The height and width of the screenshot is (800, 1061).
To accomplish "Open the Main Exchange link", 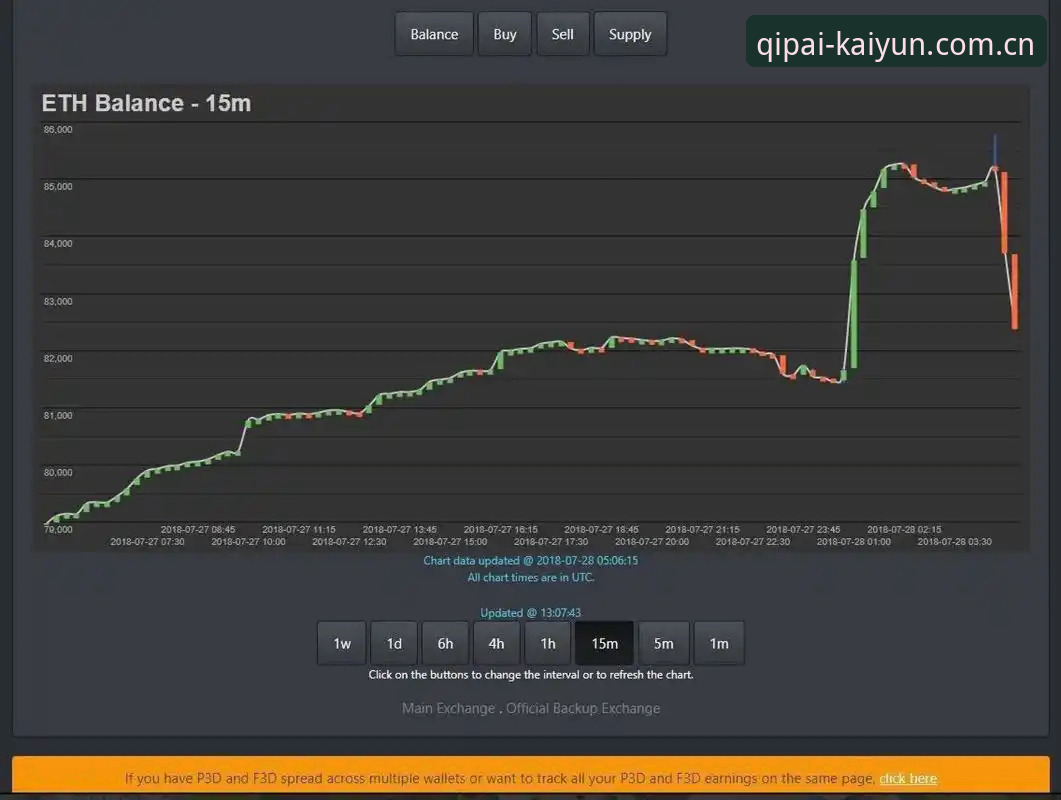I will click(x=449, y=708).
